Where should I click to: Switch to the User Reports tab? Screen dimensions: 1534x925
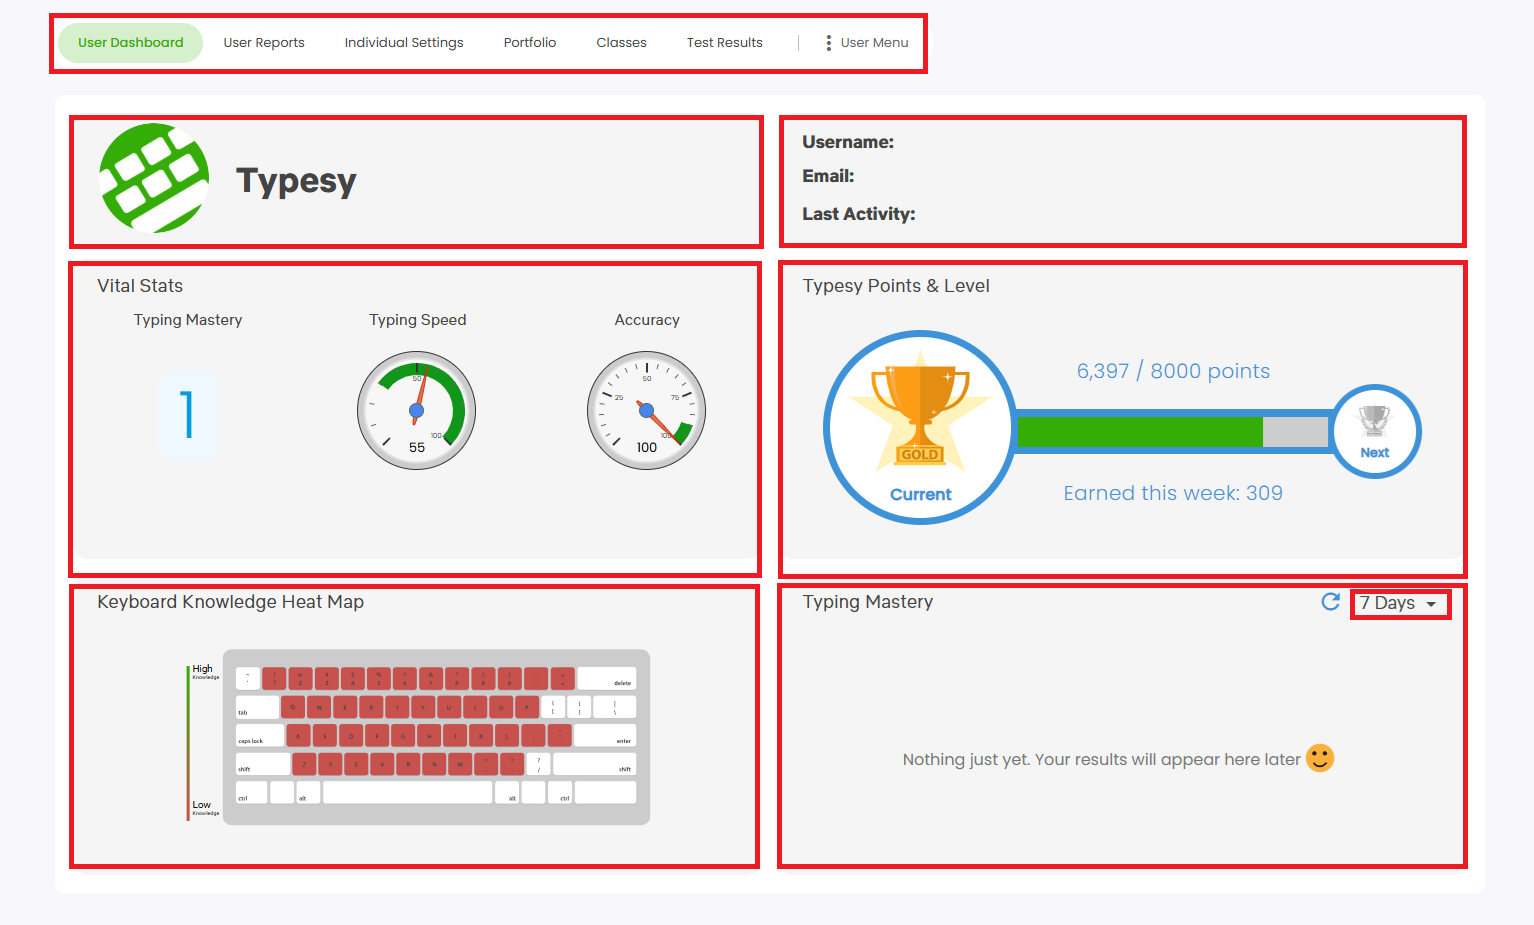264,43
